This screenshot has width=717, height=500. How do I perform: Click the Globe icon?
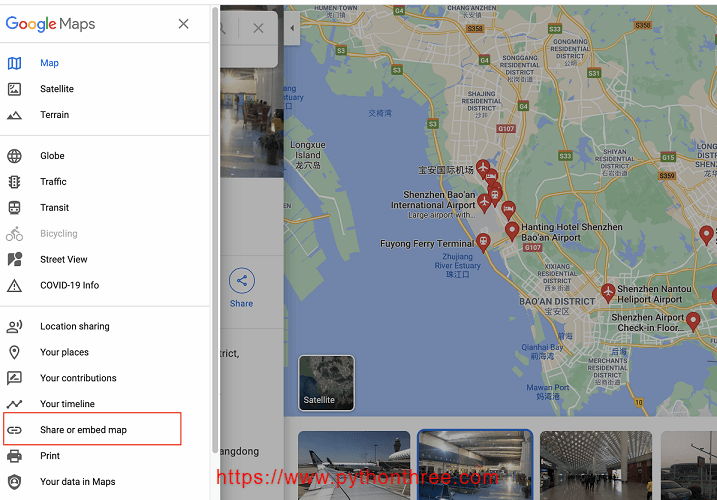coord(14,156)
